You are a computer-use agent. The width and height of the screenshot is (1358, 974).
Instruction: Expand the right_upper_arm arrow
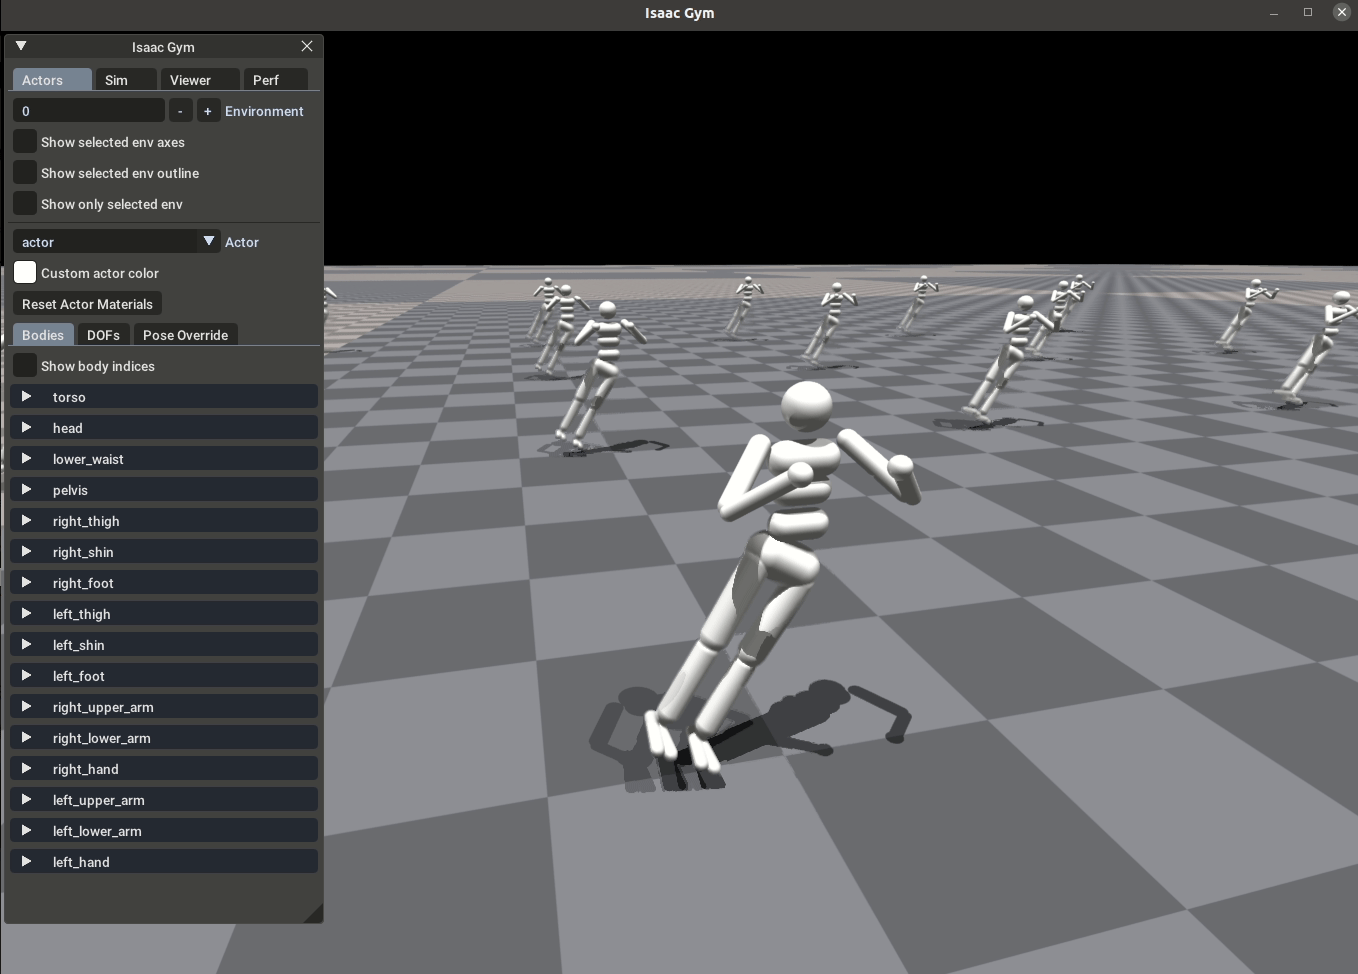click(x=27, y=707)
